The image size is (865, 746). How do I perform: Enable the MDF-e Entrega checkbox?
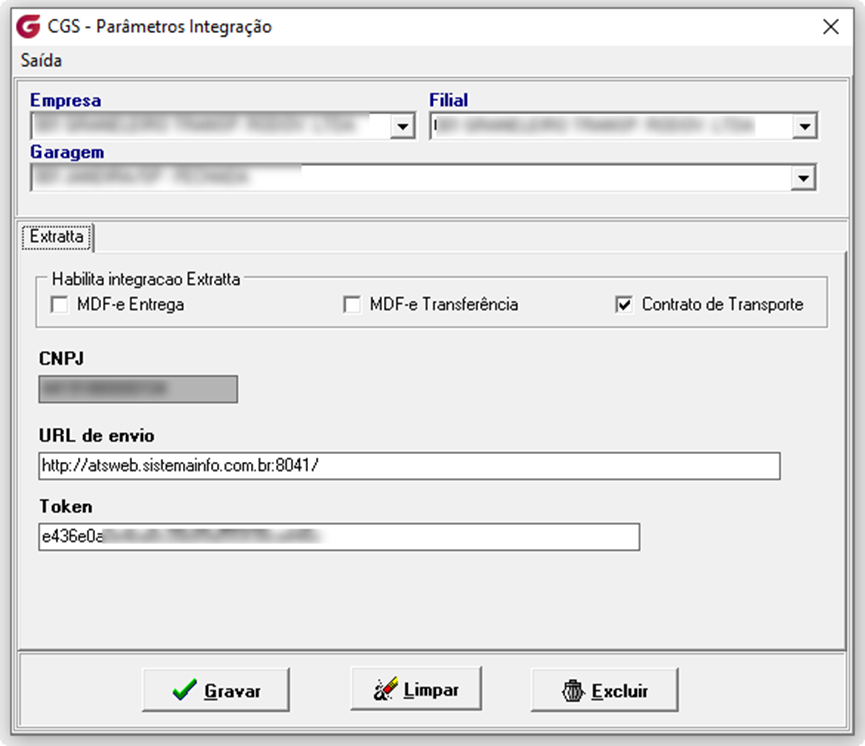(59, 305)
